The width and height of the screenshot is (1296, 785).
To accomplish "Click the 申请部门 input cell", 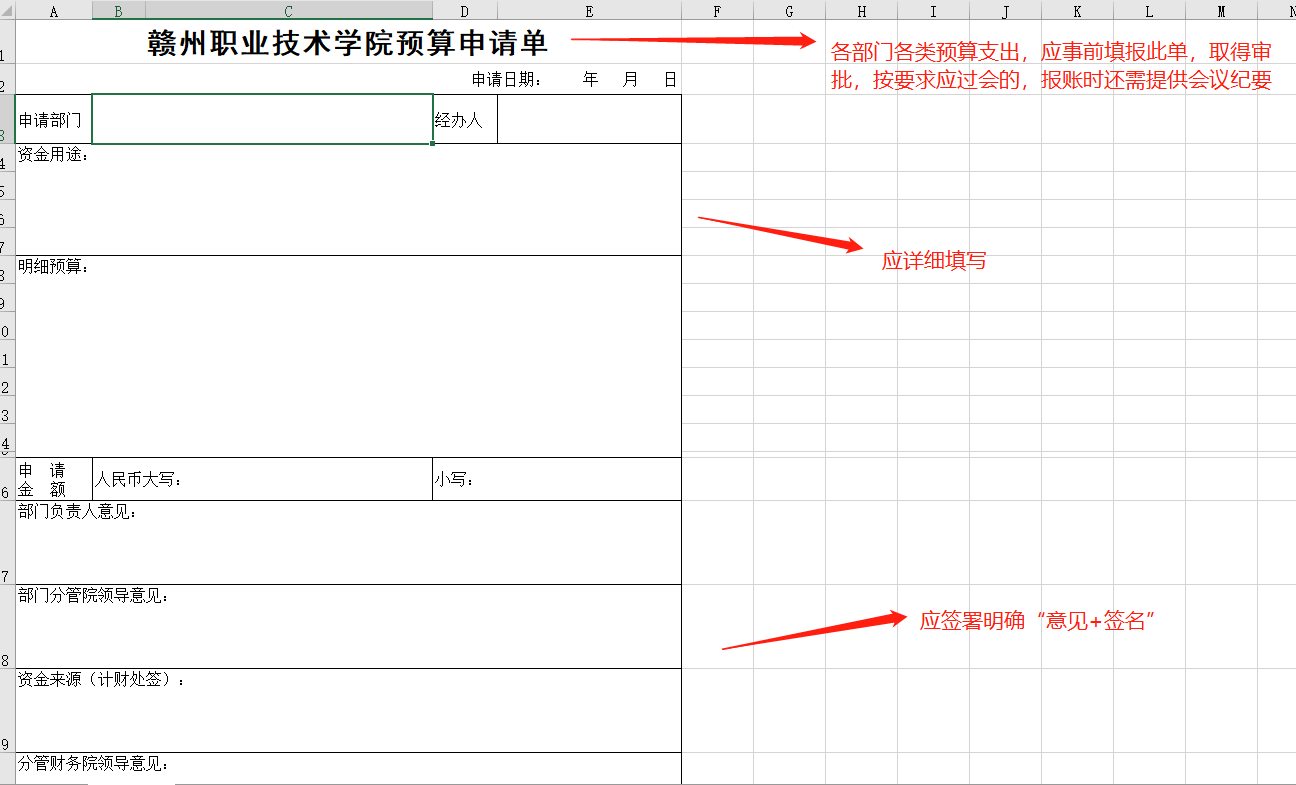I will click(262, 119).
